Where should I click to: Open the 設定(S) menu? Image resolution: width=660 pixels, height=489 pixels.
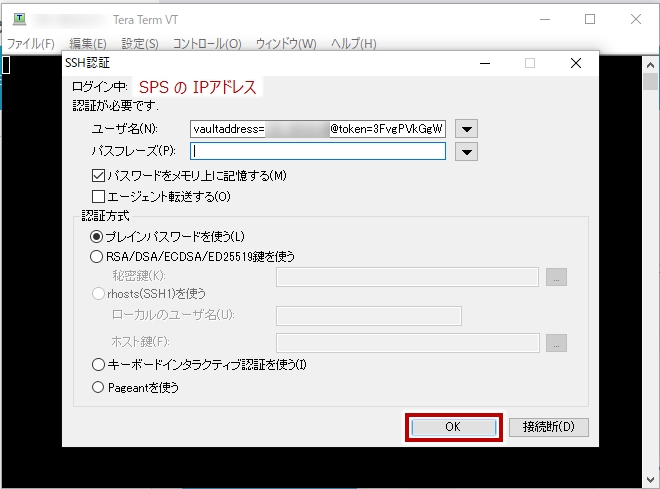[140, 44]
